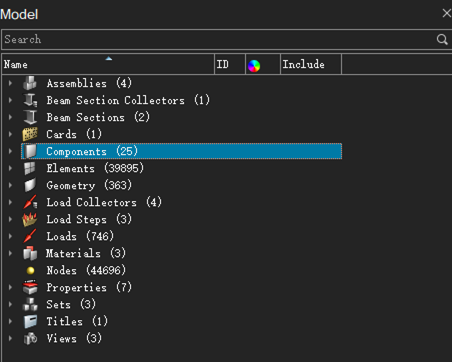Image resolution: width=452 pixels, height=362 pixels.
Task: Click the Include column header
Action: click(311, 64)
